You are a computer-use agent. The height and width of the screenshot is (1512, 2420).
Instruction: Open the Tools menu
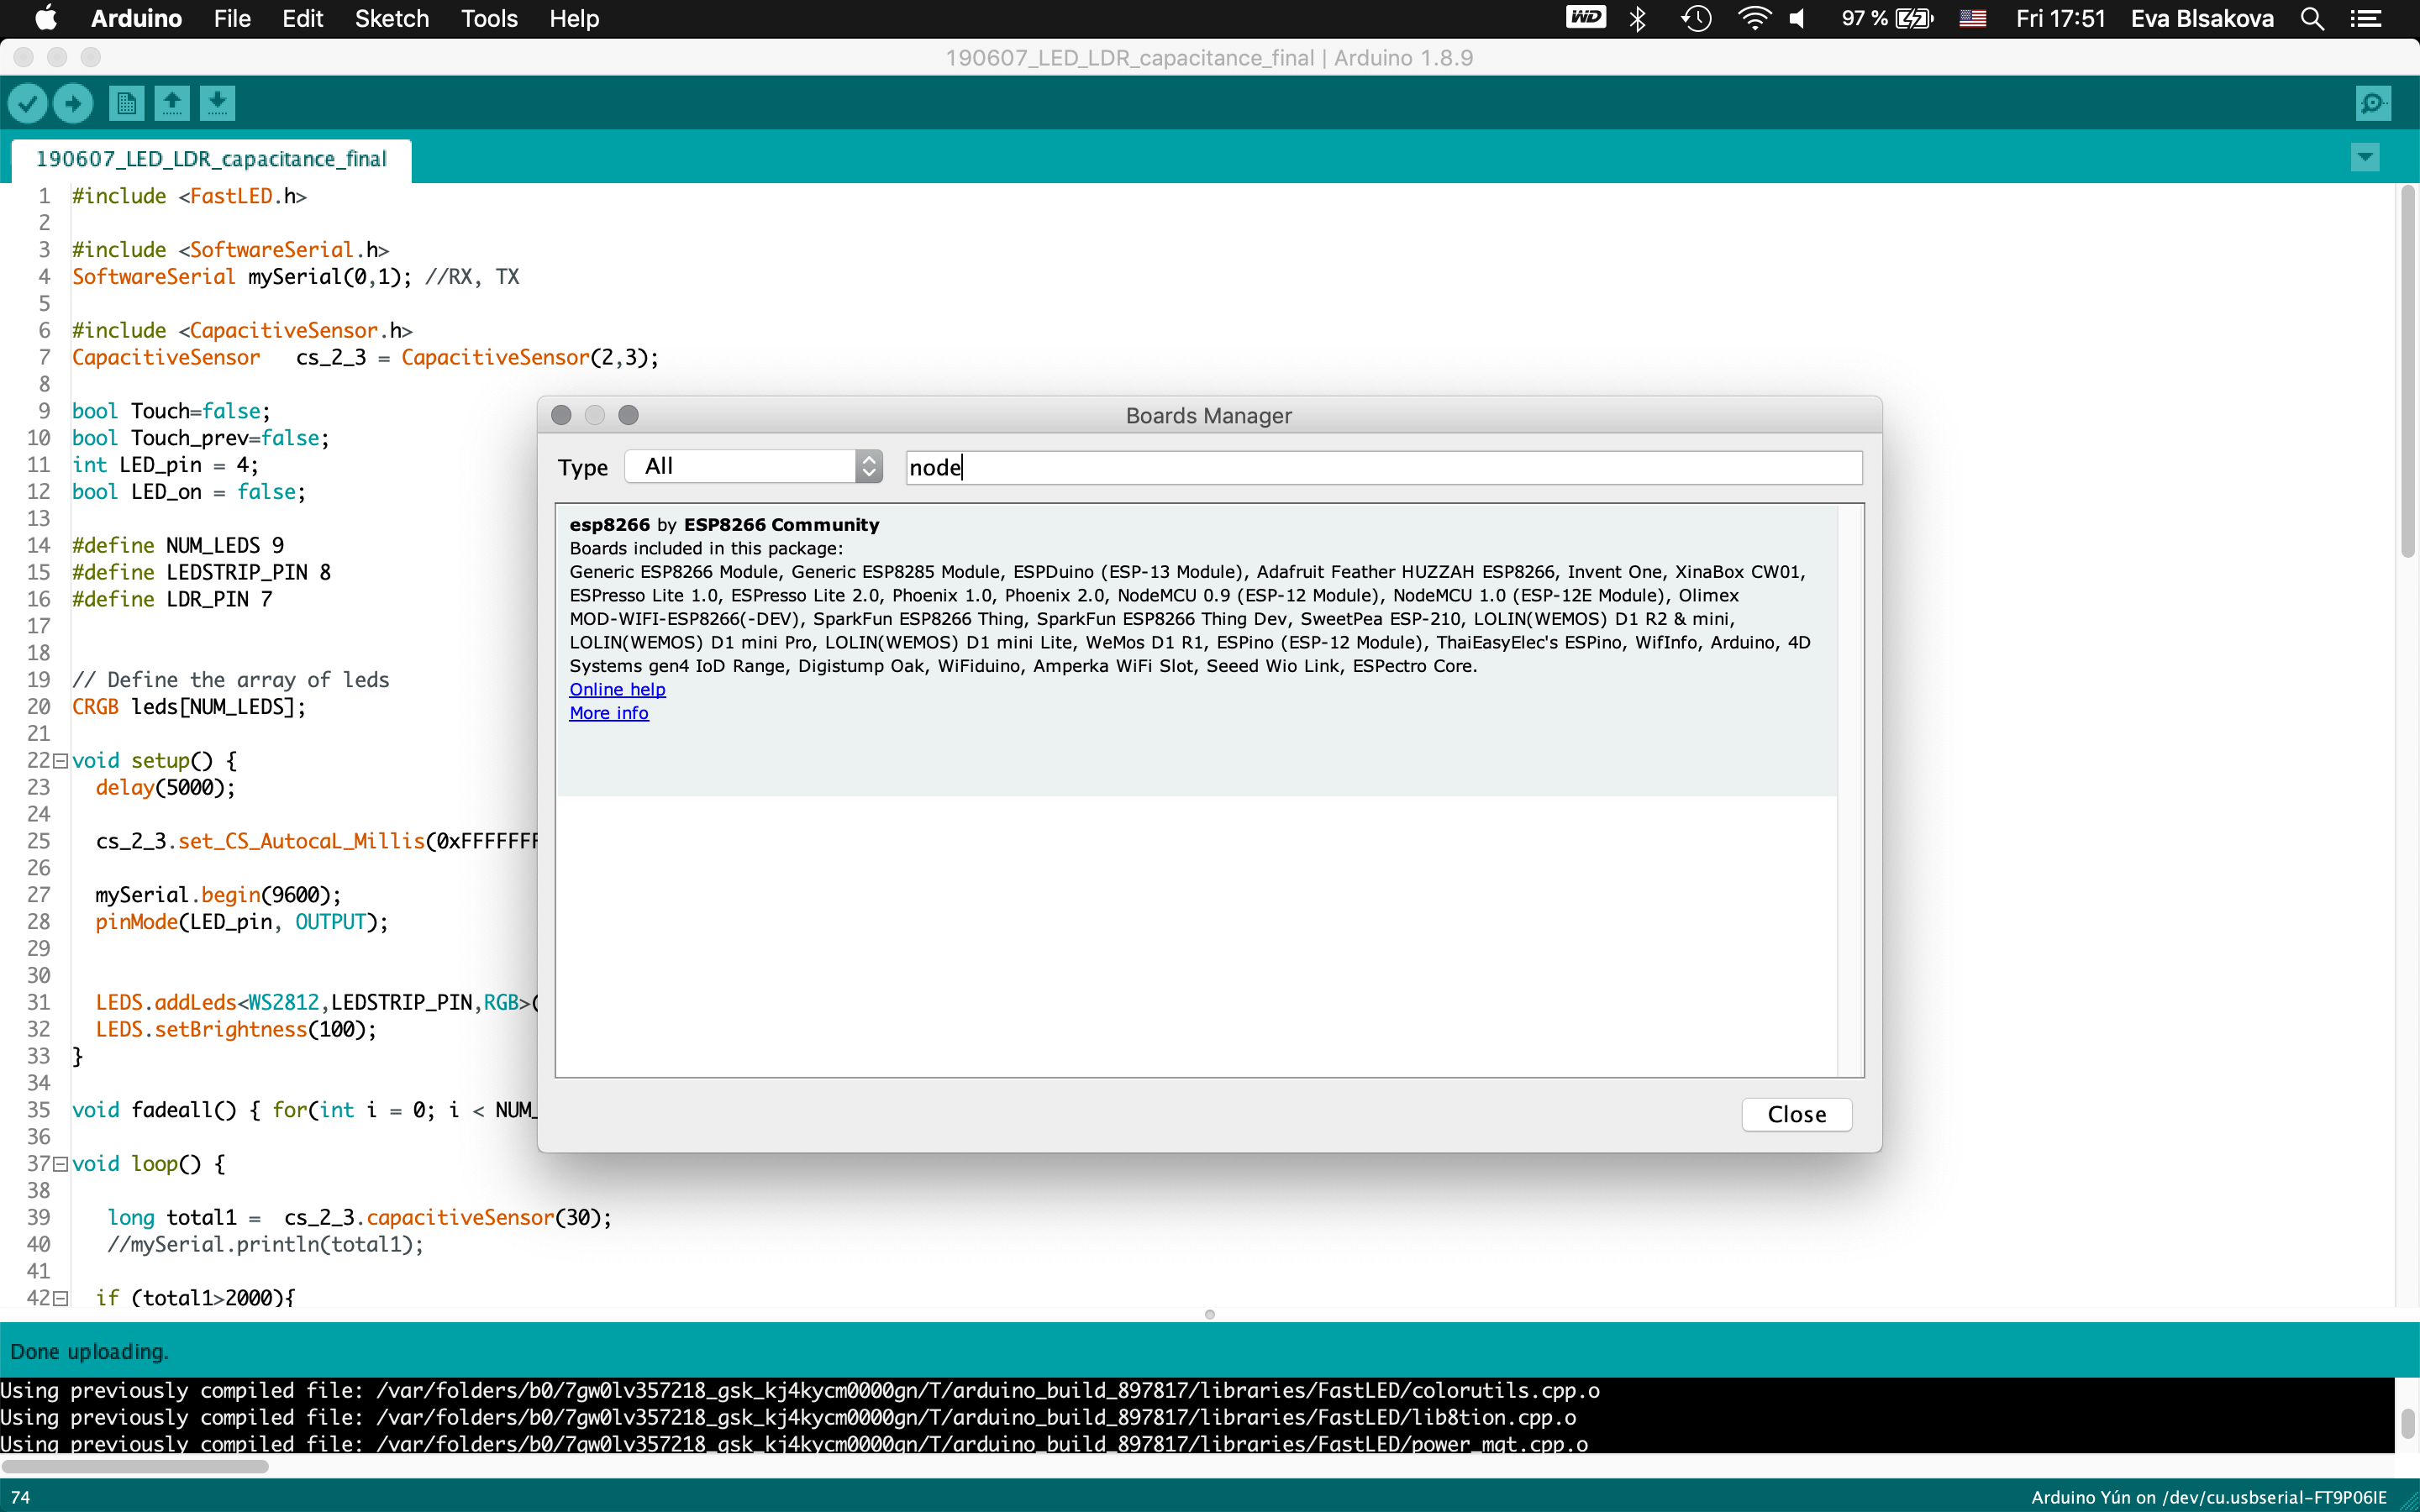[489, 19]
